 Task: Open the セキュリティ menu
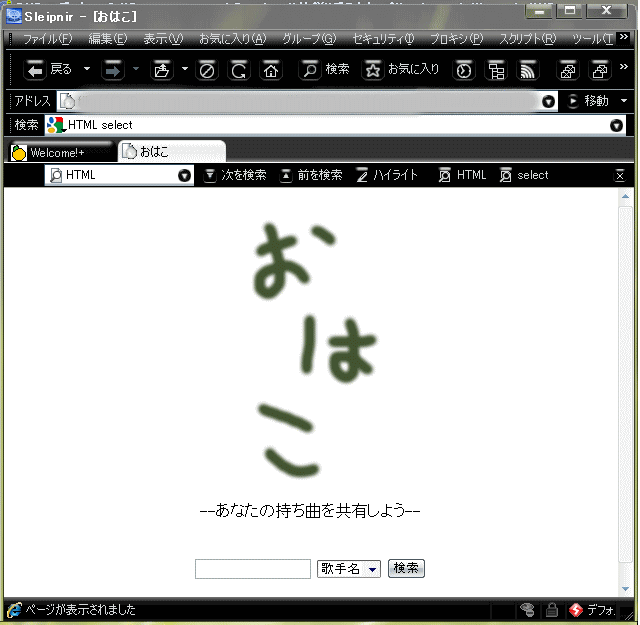click(x=383, y=39)
